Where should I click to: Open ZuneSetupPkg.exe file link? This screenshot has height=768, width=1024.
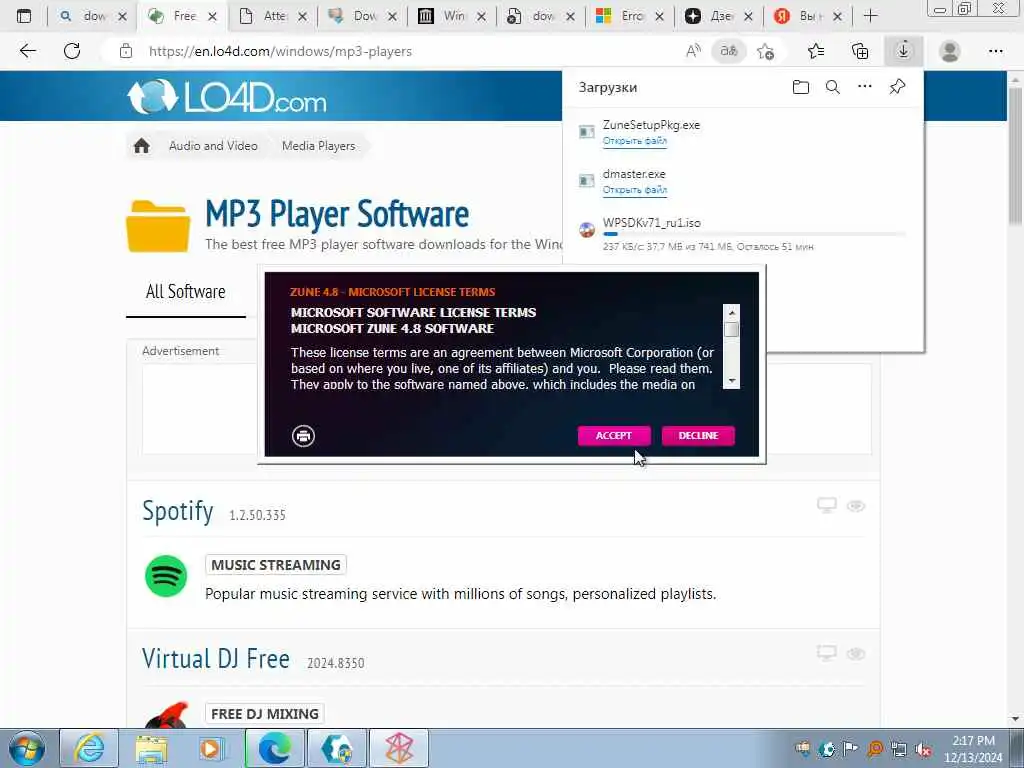[x=635, y=141]
